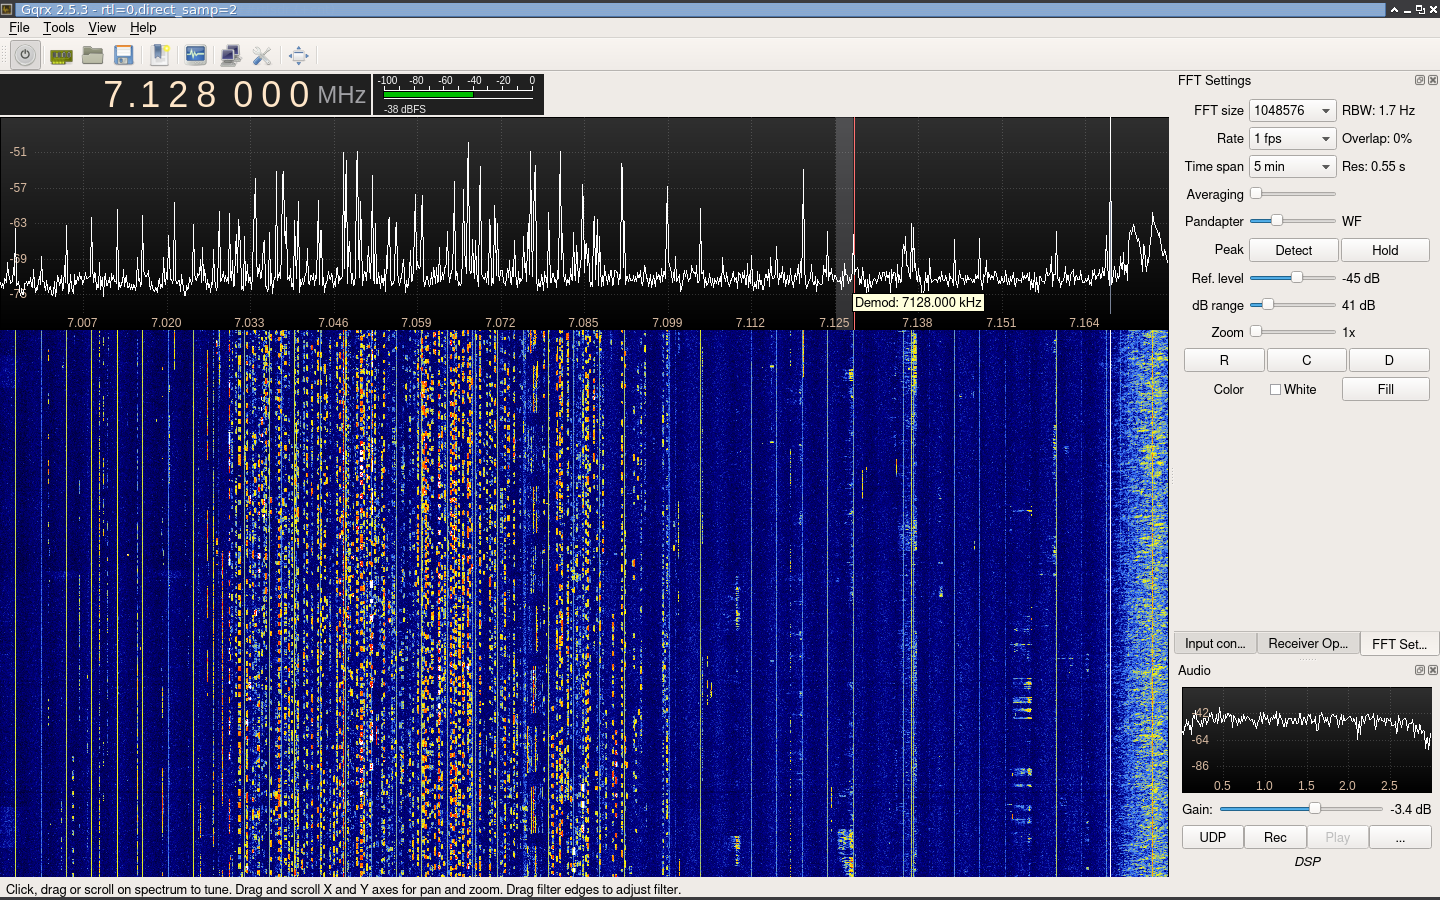Switch to the Receiver Options tab
Image resolution: width=1440 pixels, height=900 pixels.
point(1308,643)
